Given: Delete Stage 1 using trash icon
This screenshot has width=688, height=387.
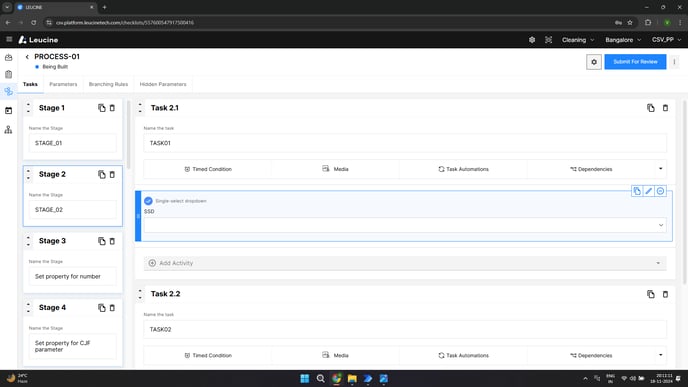Looking at the screenshot, I should click(112, 108).
